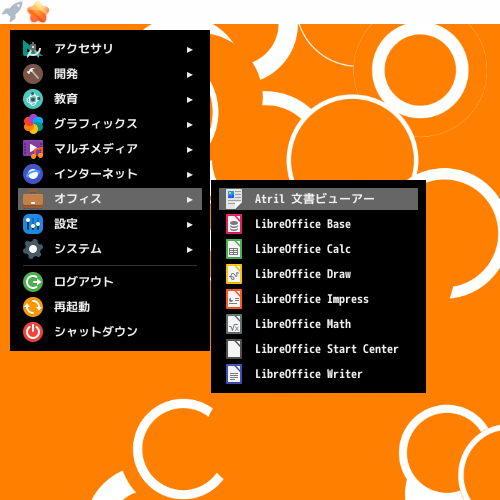Expand the マルチメディア submenu arrow
Viewport: 500px width, 500px height.
(189, 150)
